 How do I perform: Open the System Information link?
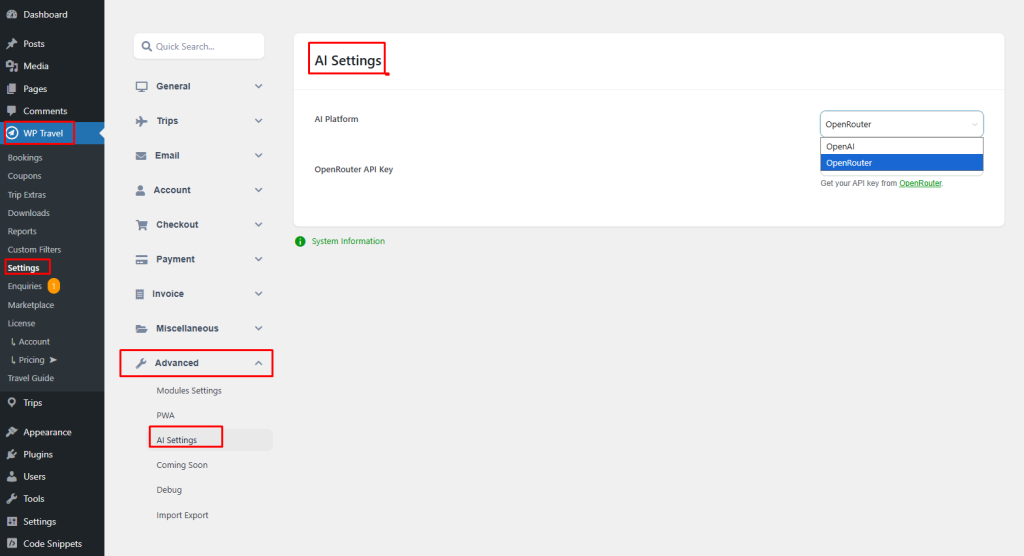coord(348,242)
